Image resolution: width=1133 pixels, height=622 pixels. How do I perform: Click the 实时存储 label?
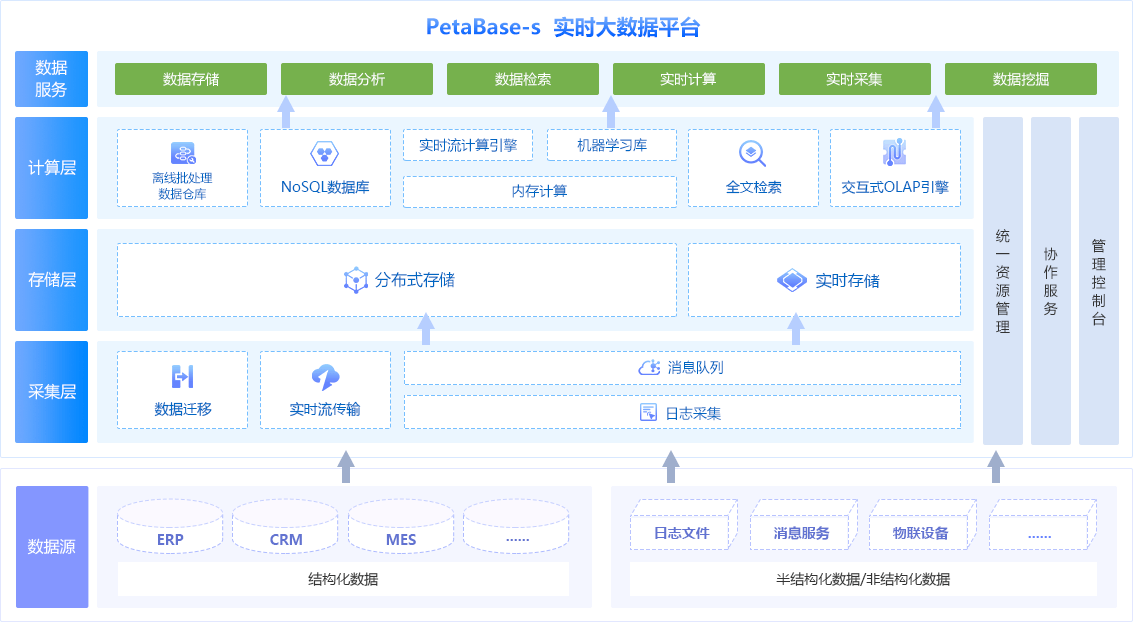pyautogui.click(x=848, y=281)
